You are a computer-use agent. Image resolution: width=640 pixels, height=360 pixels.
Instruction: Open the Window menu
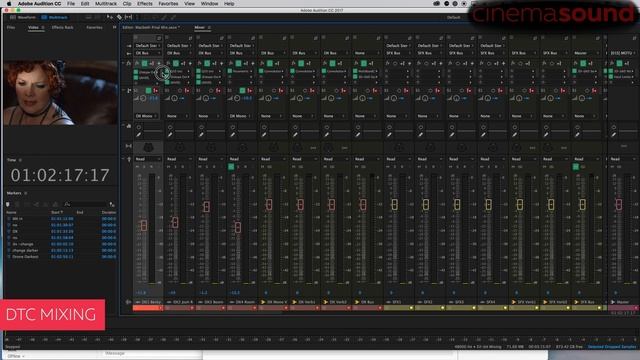tap(209, 4)
